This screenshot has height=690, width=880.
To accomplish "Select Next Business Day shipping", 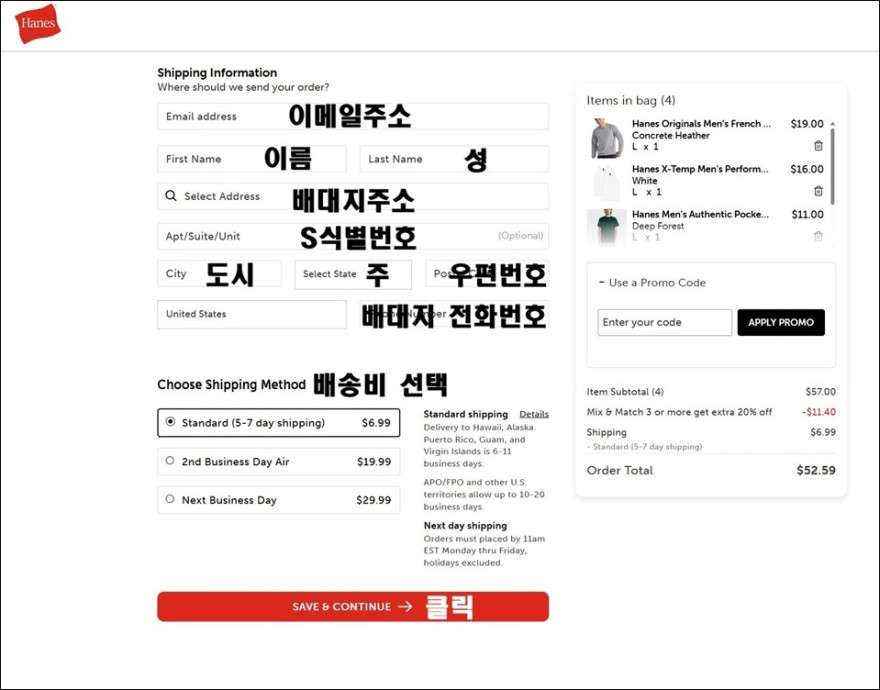I will pos(278,500).
